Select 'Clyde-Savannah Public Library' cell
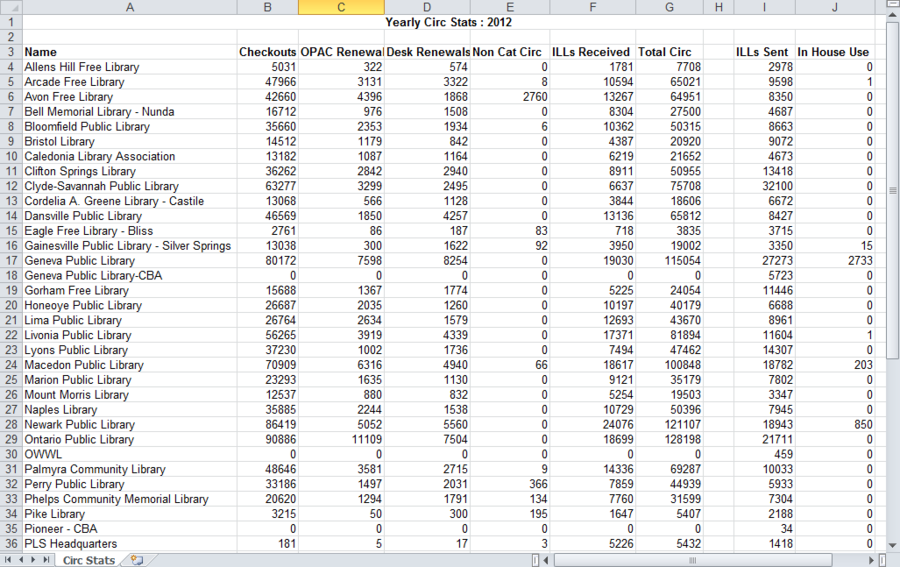The width and height of the screenshot is (900, 567). (130, 187)
